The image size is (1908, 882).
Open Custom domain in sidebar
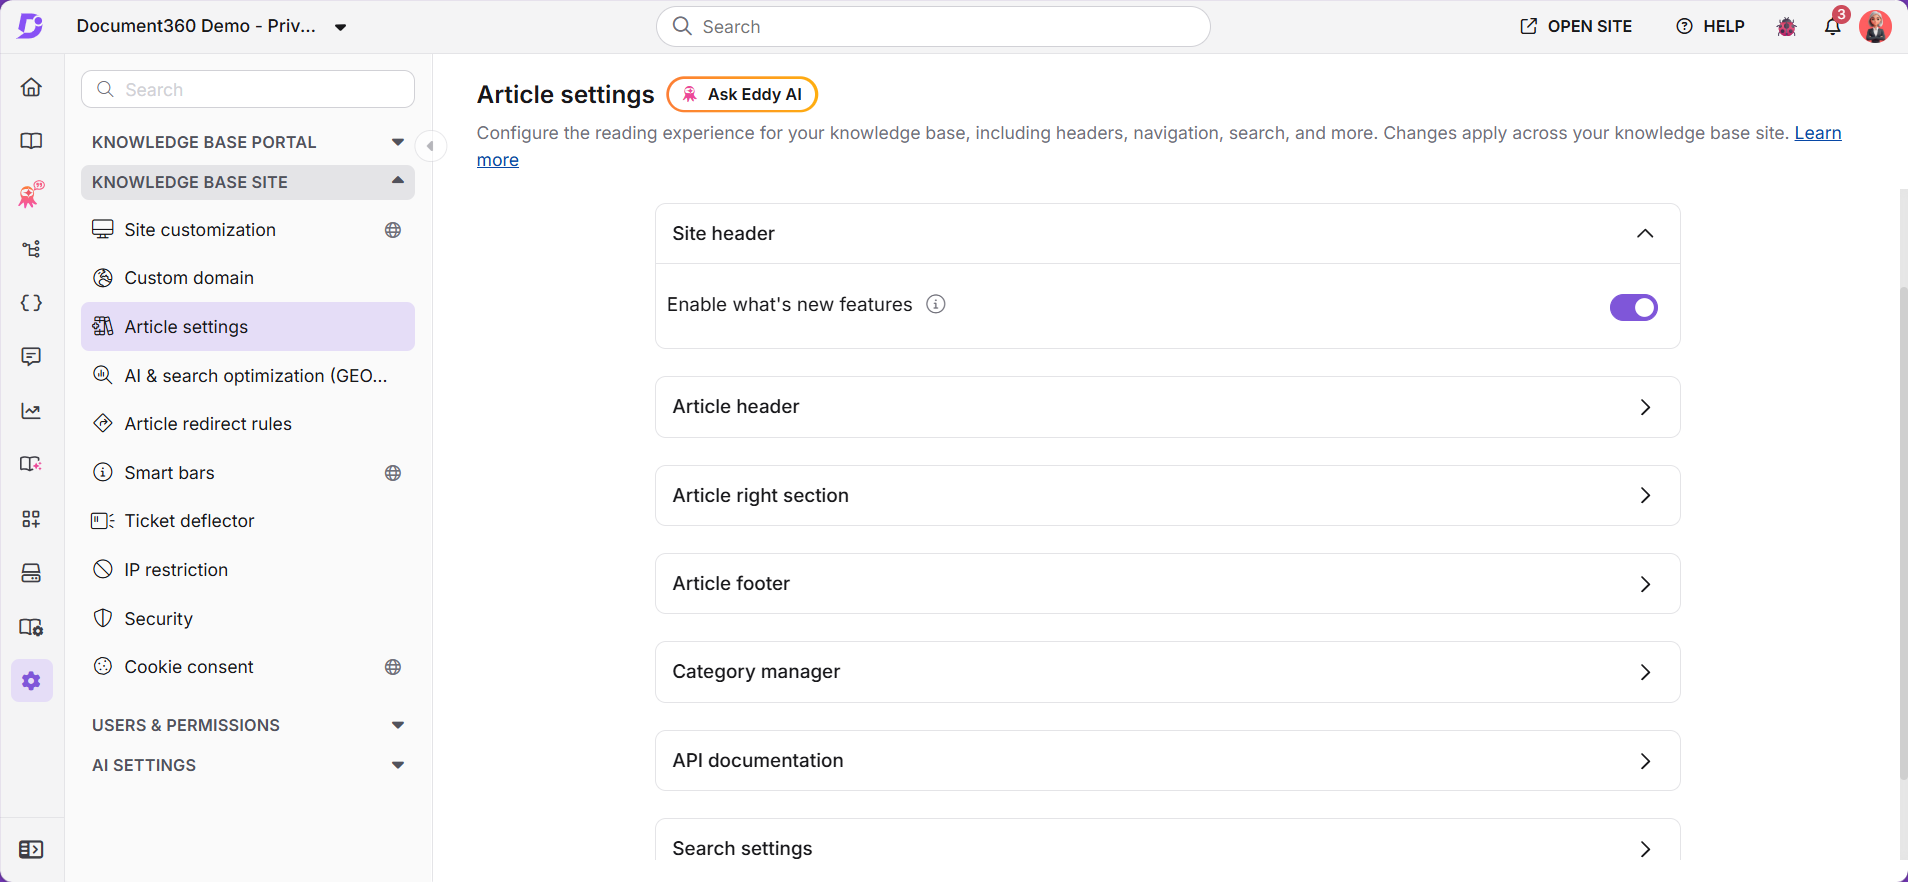point(248,278)
